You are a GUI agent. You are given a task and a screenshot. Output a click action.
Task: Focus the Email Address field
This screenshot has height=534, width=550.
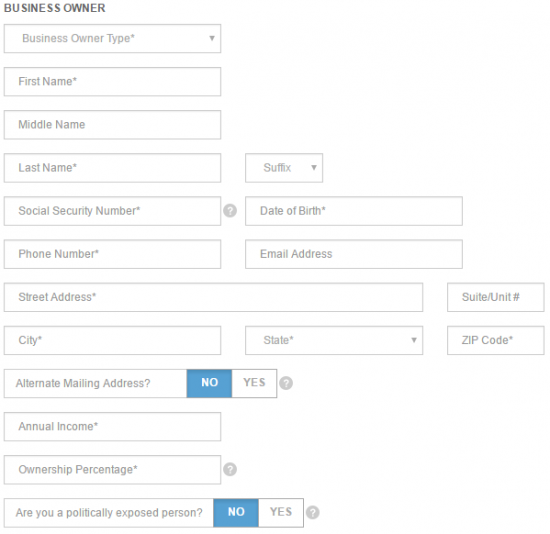(x=354, y=254)
